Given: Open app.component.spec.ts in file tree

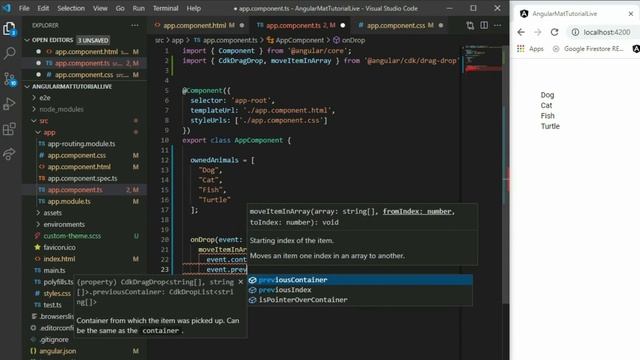Looking at the screenshot, I should point(82,178).
